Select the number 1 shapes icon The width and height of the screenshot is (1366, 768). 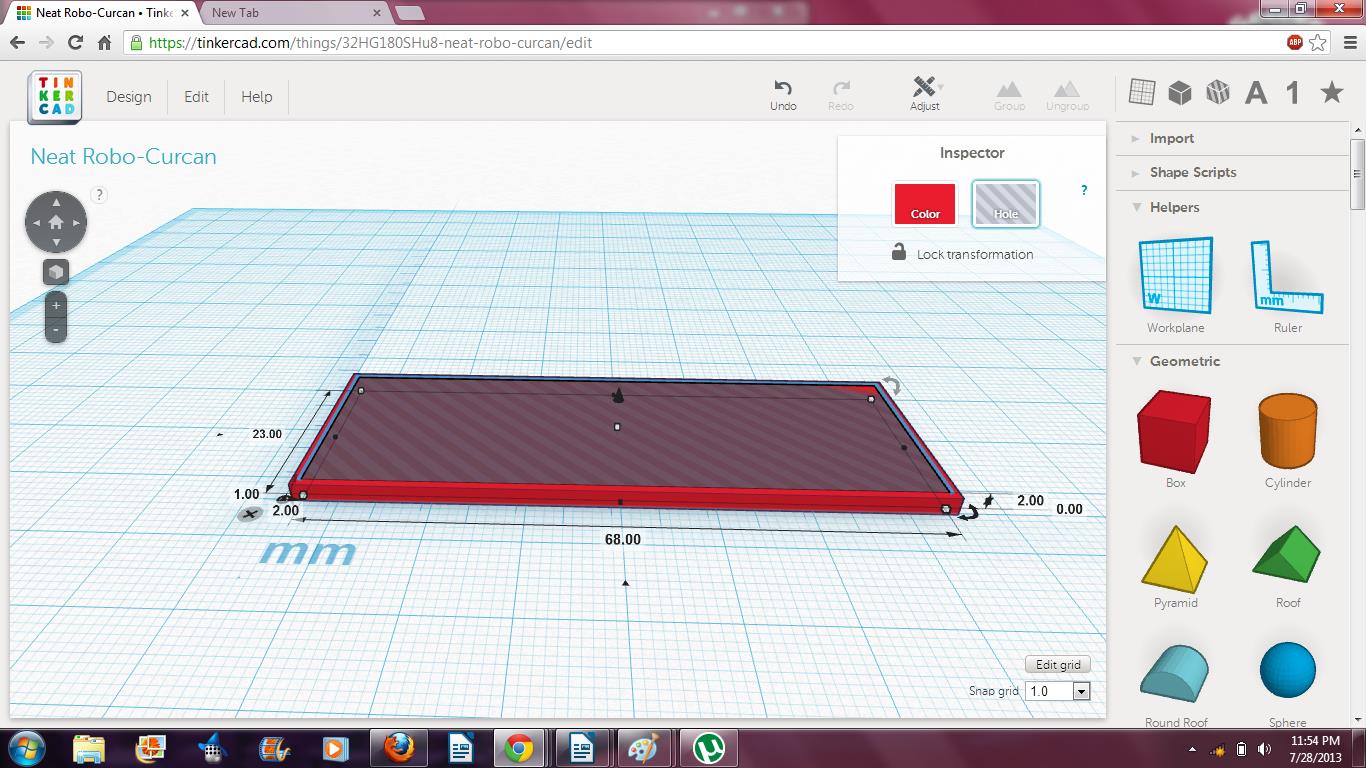click(1293, 93)
